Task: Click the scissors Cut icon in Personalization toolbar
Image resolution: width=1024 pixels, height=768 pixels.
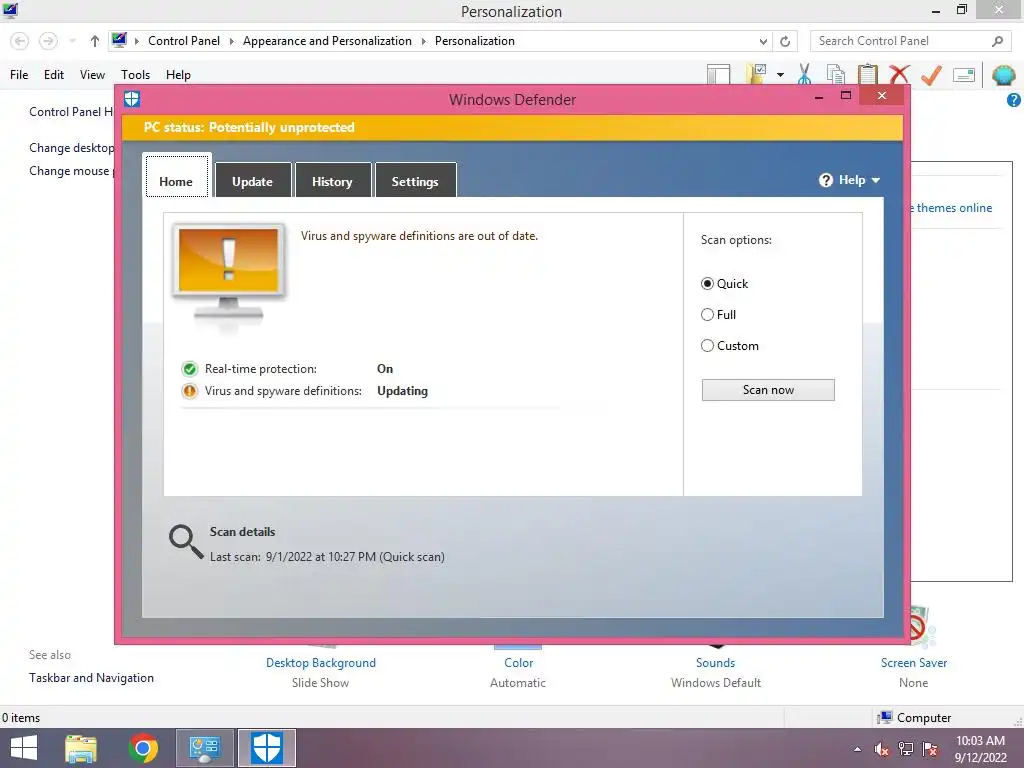Action: click(x=805, y=74)
